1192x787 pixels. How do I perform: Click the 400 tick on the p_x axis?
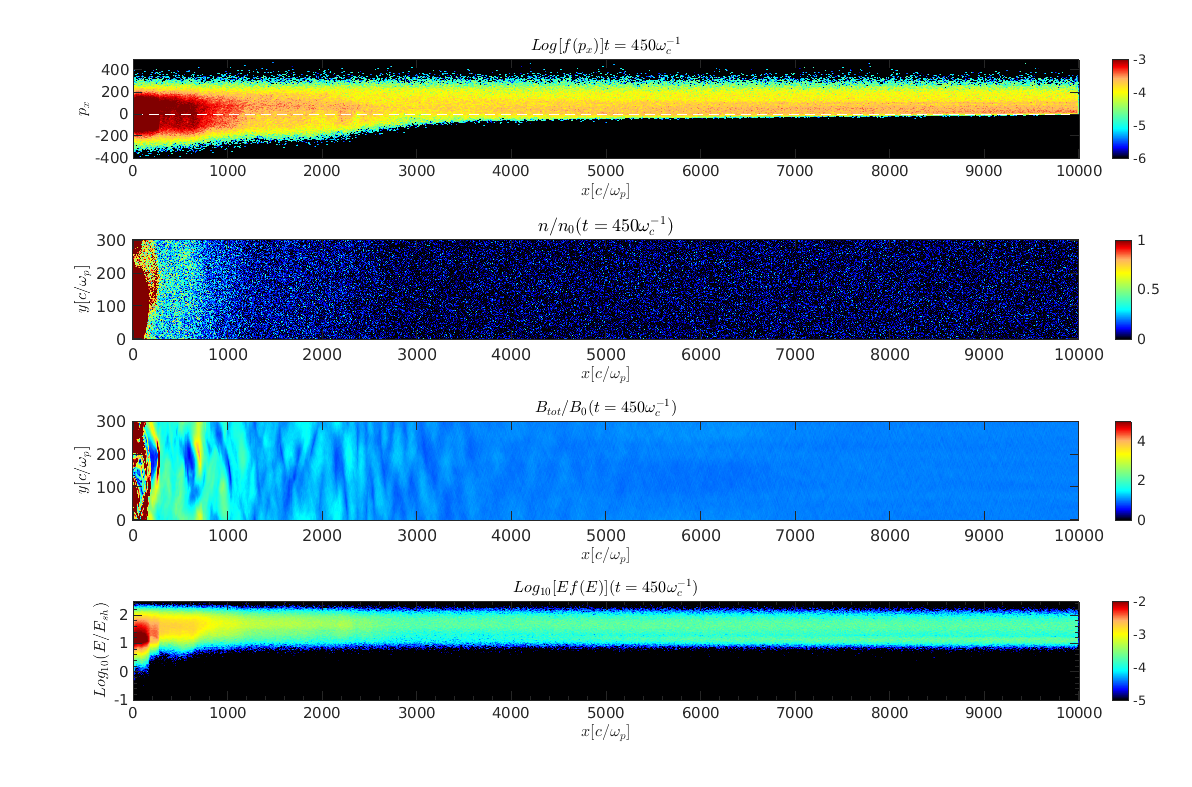click(115, 70)
